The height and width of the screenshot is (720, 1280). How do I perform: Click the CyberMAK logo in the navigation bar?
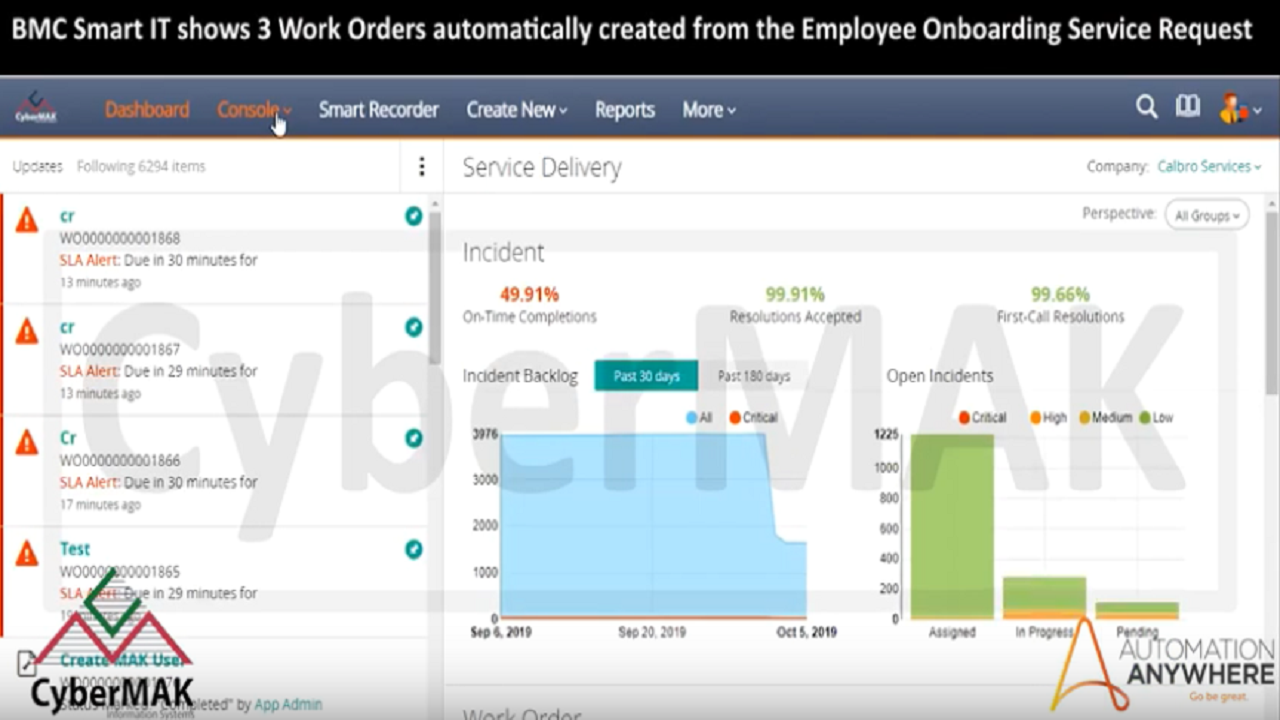click(x=36, y=108)
